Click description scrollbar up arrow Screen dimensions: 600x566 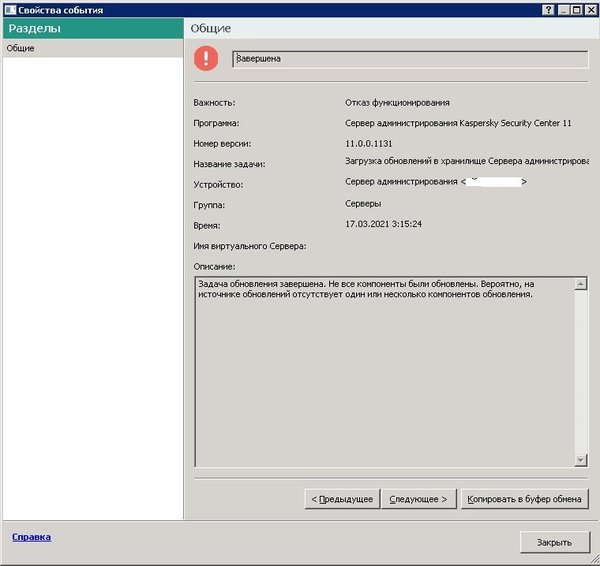click(580, 285)
